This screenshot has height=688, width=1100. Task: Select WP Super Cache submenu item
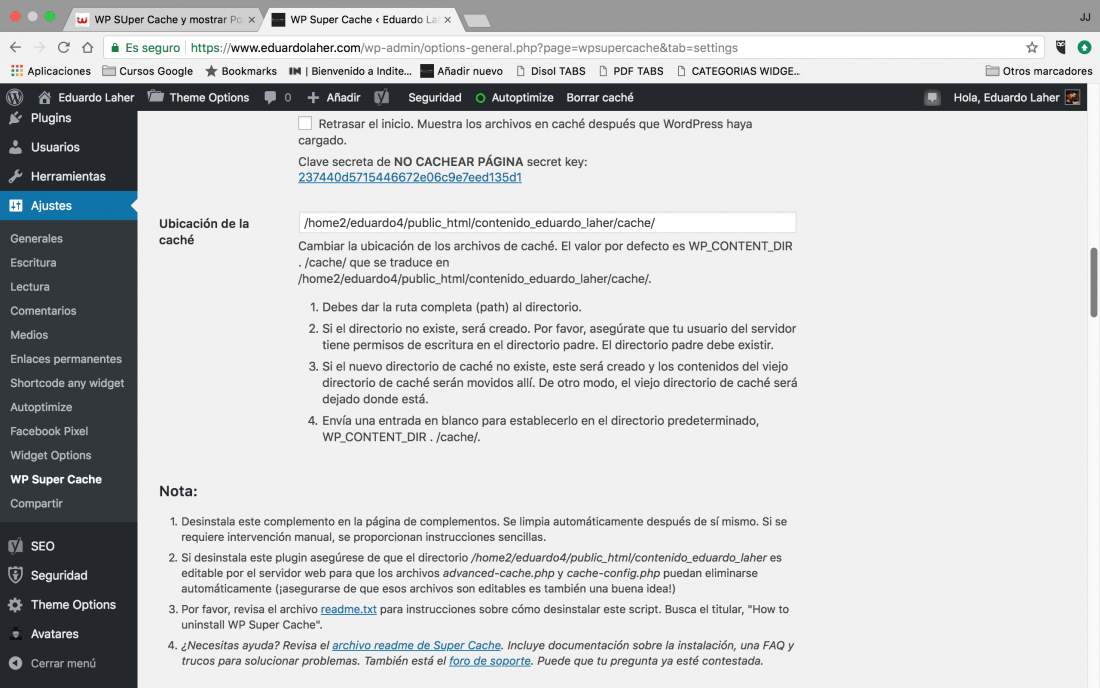pyautogui.click(x=56, y=480)
